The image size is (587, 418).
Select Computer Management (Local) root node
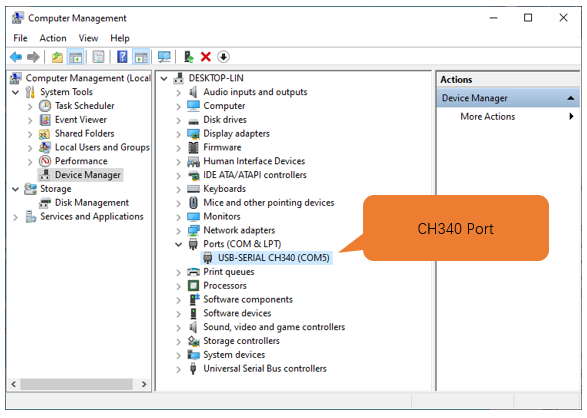(88, 78)
